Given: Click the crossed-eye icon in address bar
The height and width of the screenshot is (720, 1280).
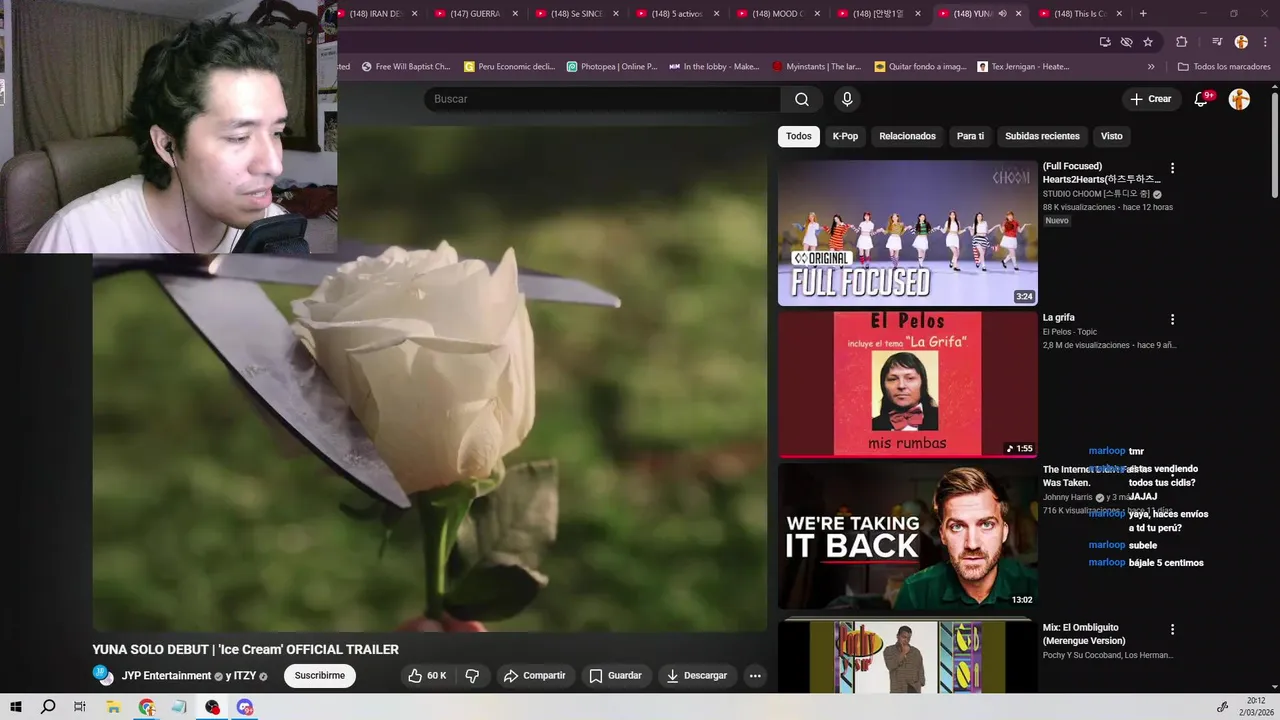Looking at the screenshot, I should tap(1126, 42).
